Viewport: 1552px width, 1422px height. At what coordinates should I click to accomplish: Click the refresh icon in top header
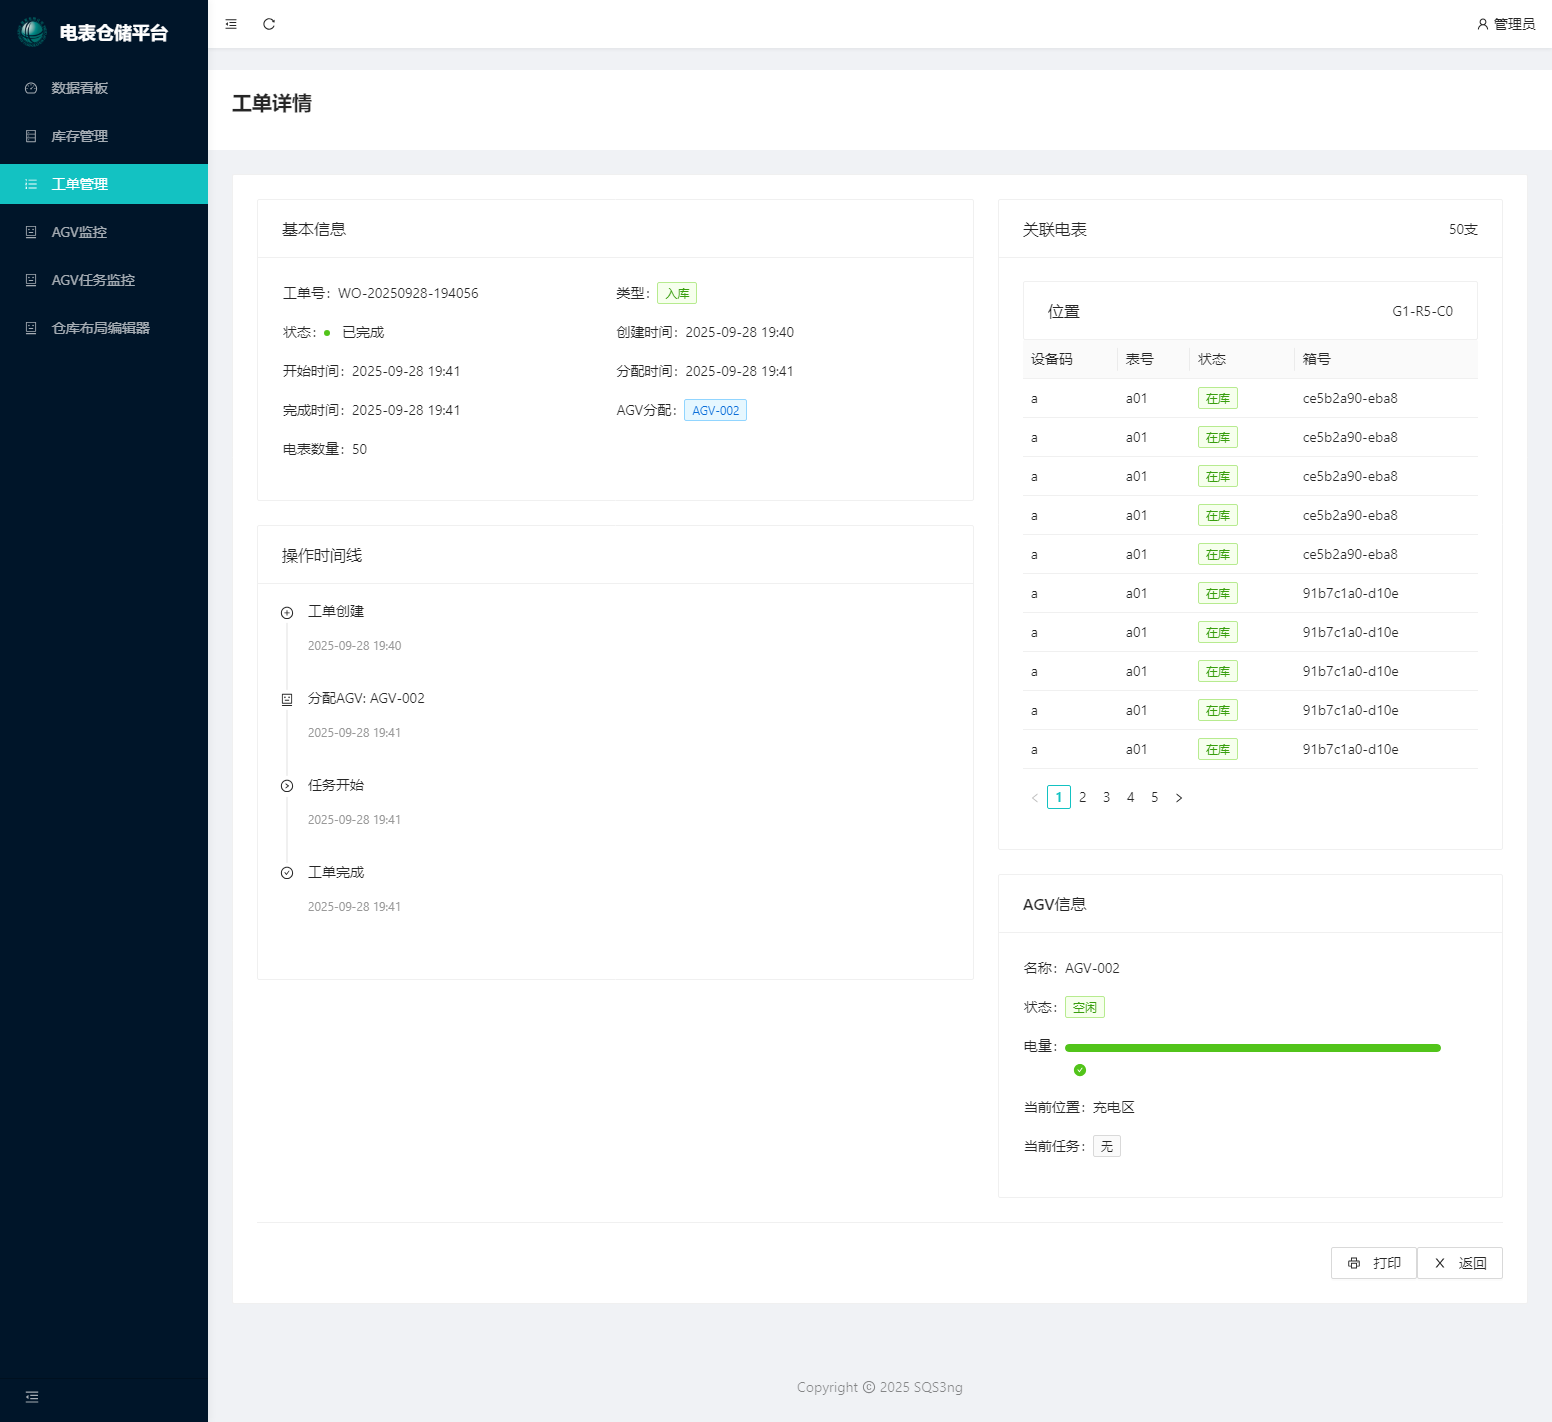pos(269,24)
